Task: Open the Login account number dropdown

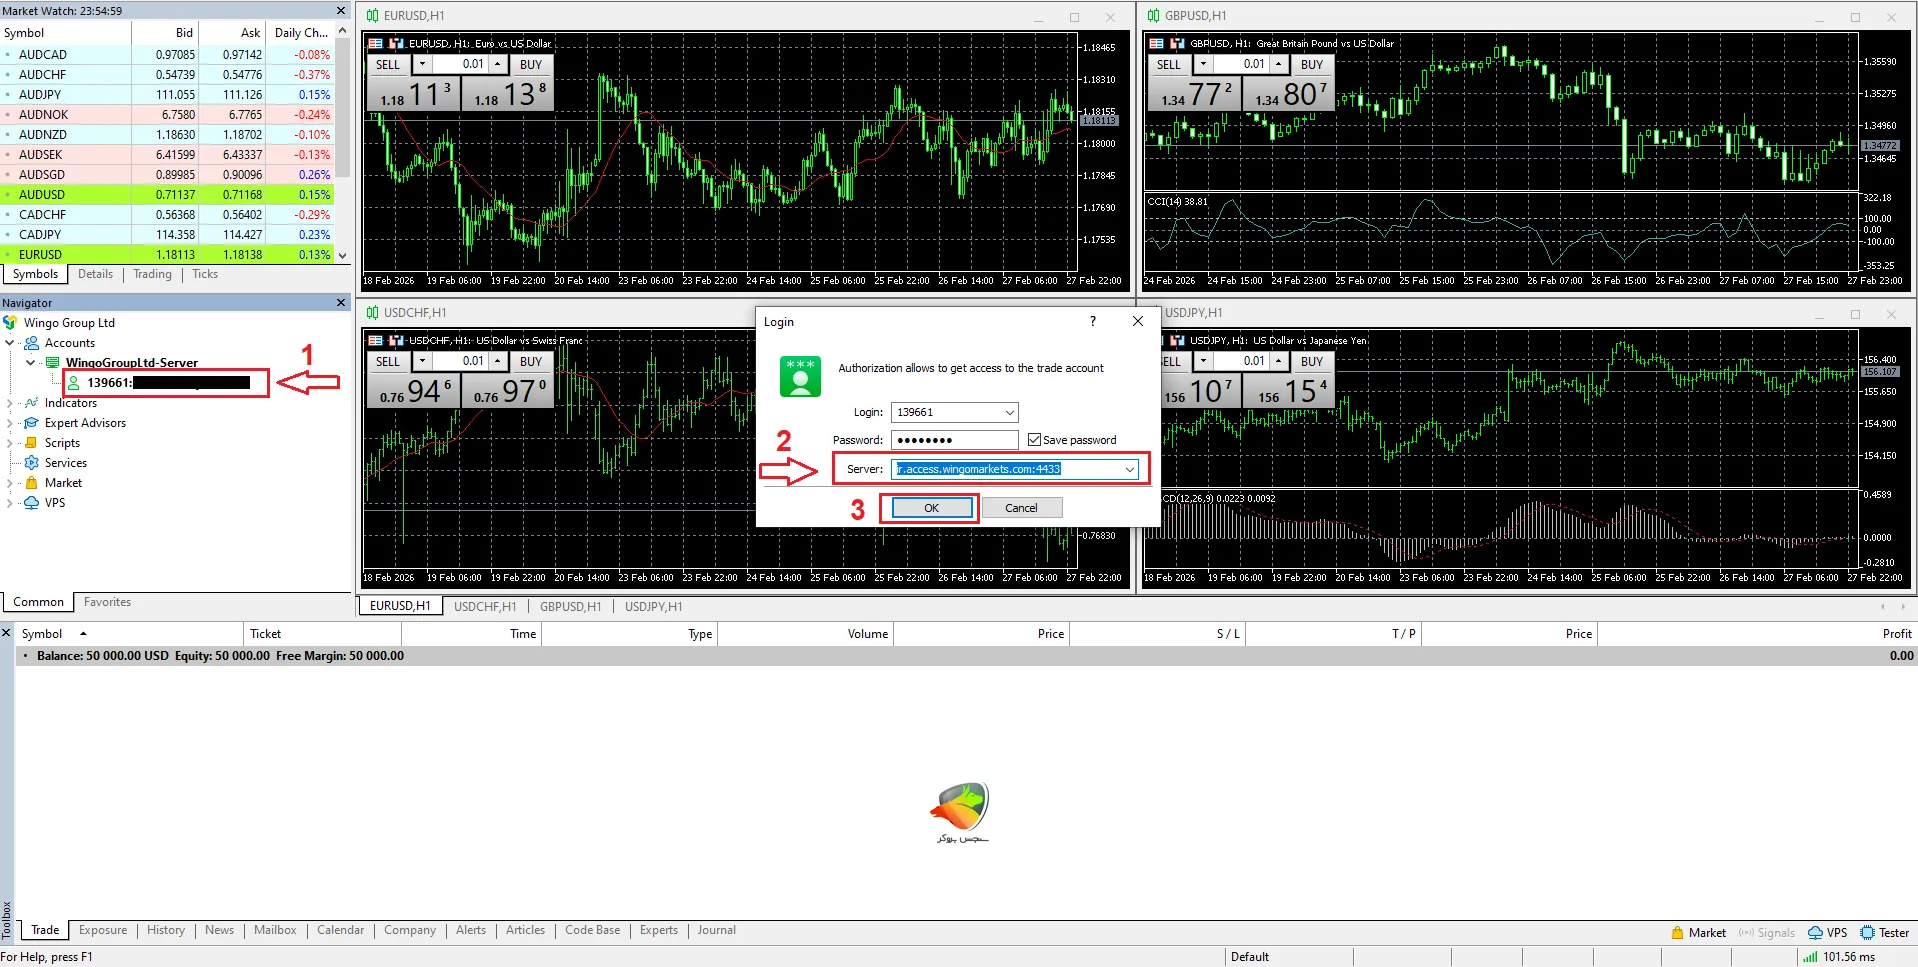Action: click(1009, 412)
